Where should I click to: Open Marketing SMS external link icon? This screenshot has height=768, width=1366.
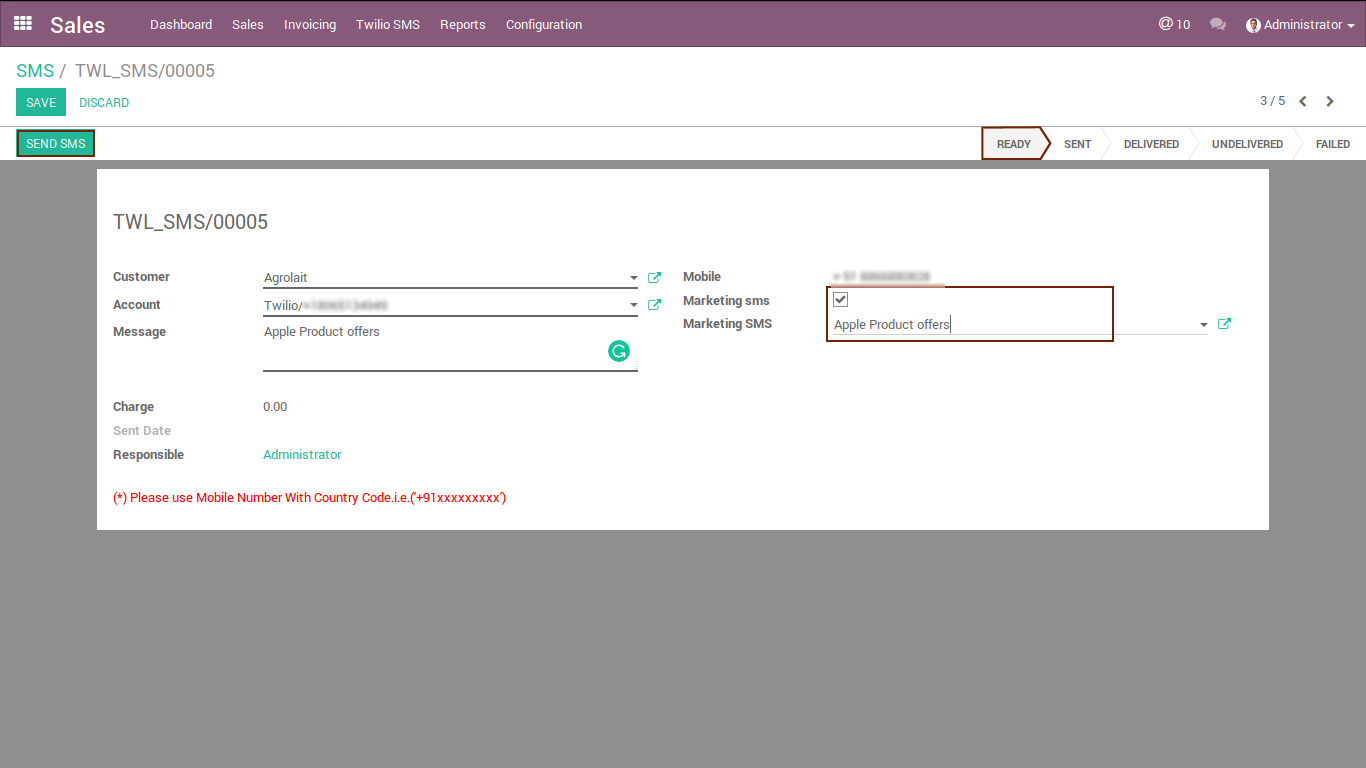(x=1224, y=324)
